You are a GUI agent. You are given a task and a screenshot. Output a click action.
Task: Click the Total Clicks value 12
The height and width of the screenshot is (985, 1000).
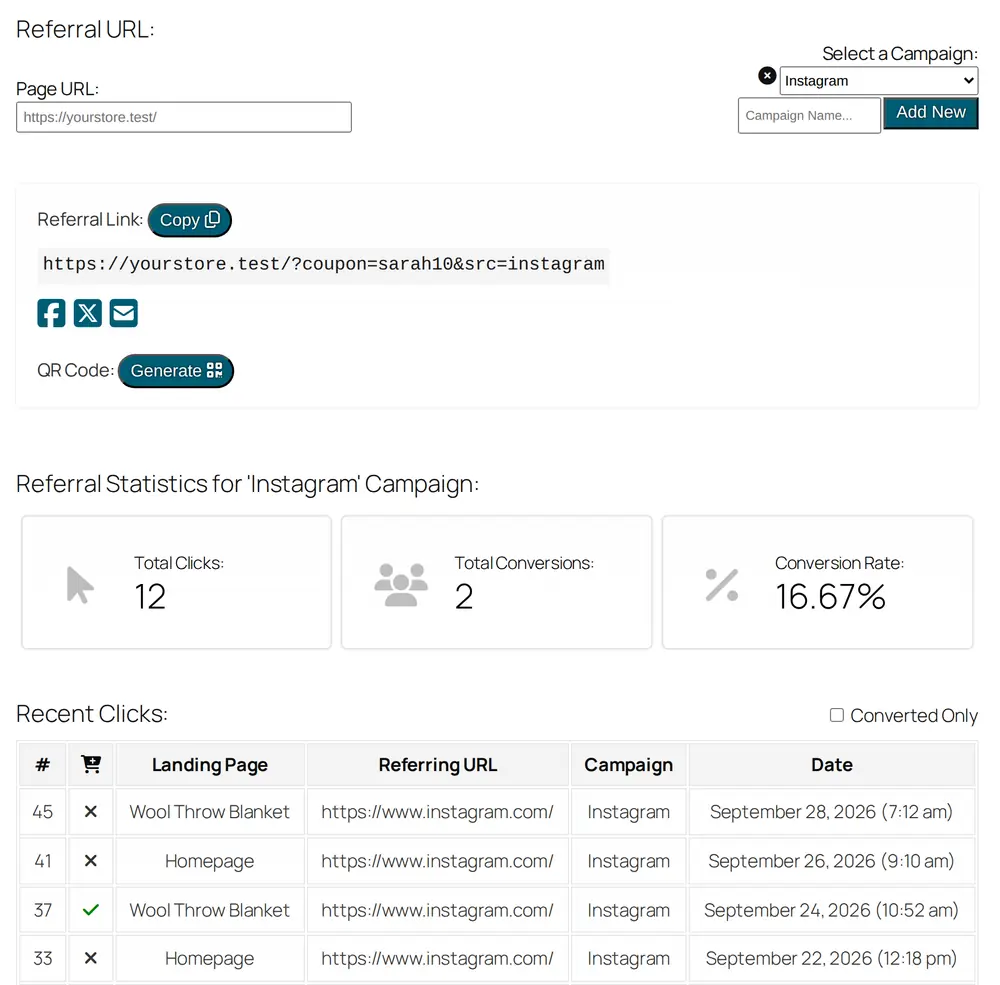[150, 596]
